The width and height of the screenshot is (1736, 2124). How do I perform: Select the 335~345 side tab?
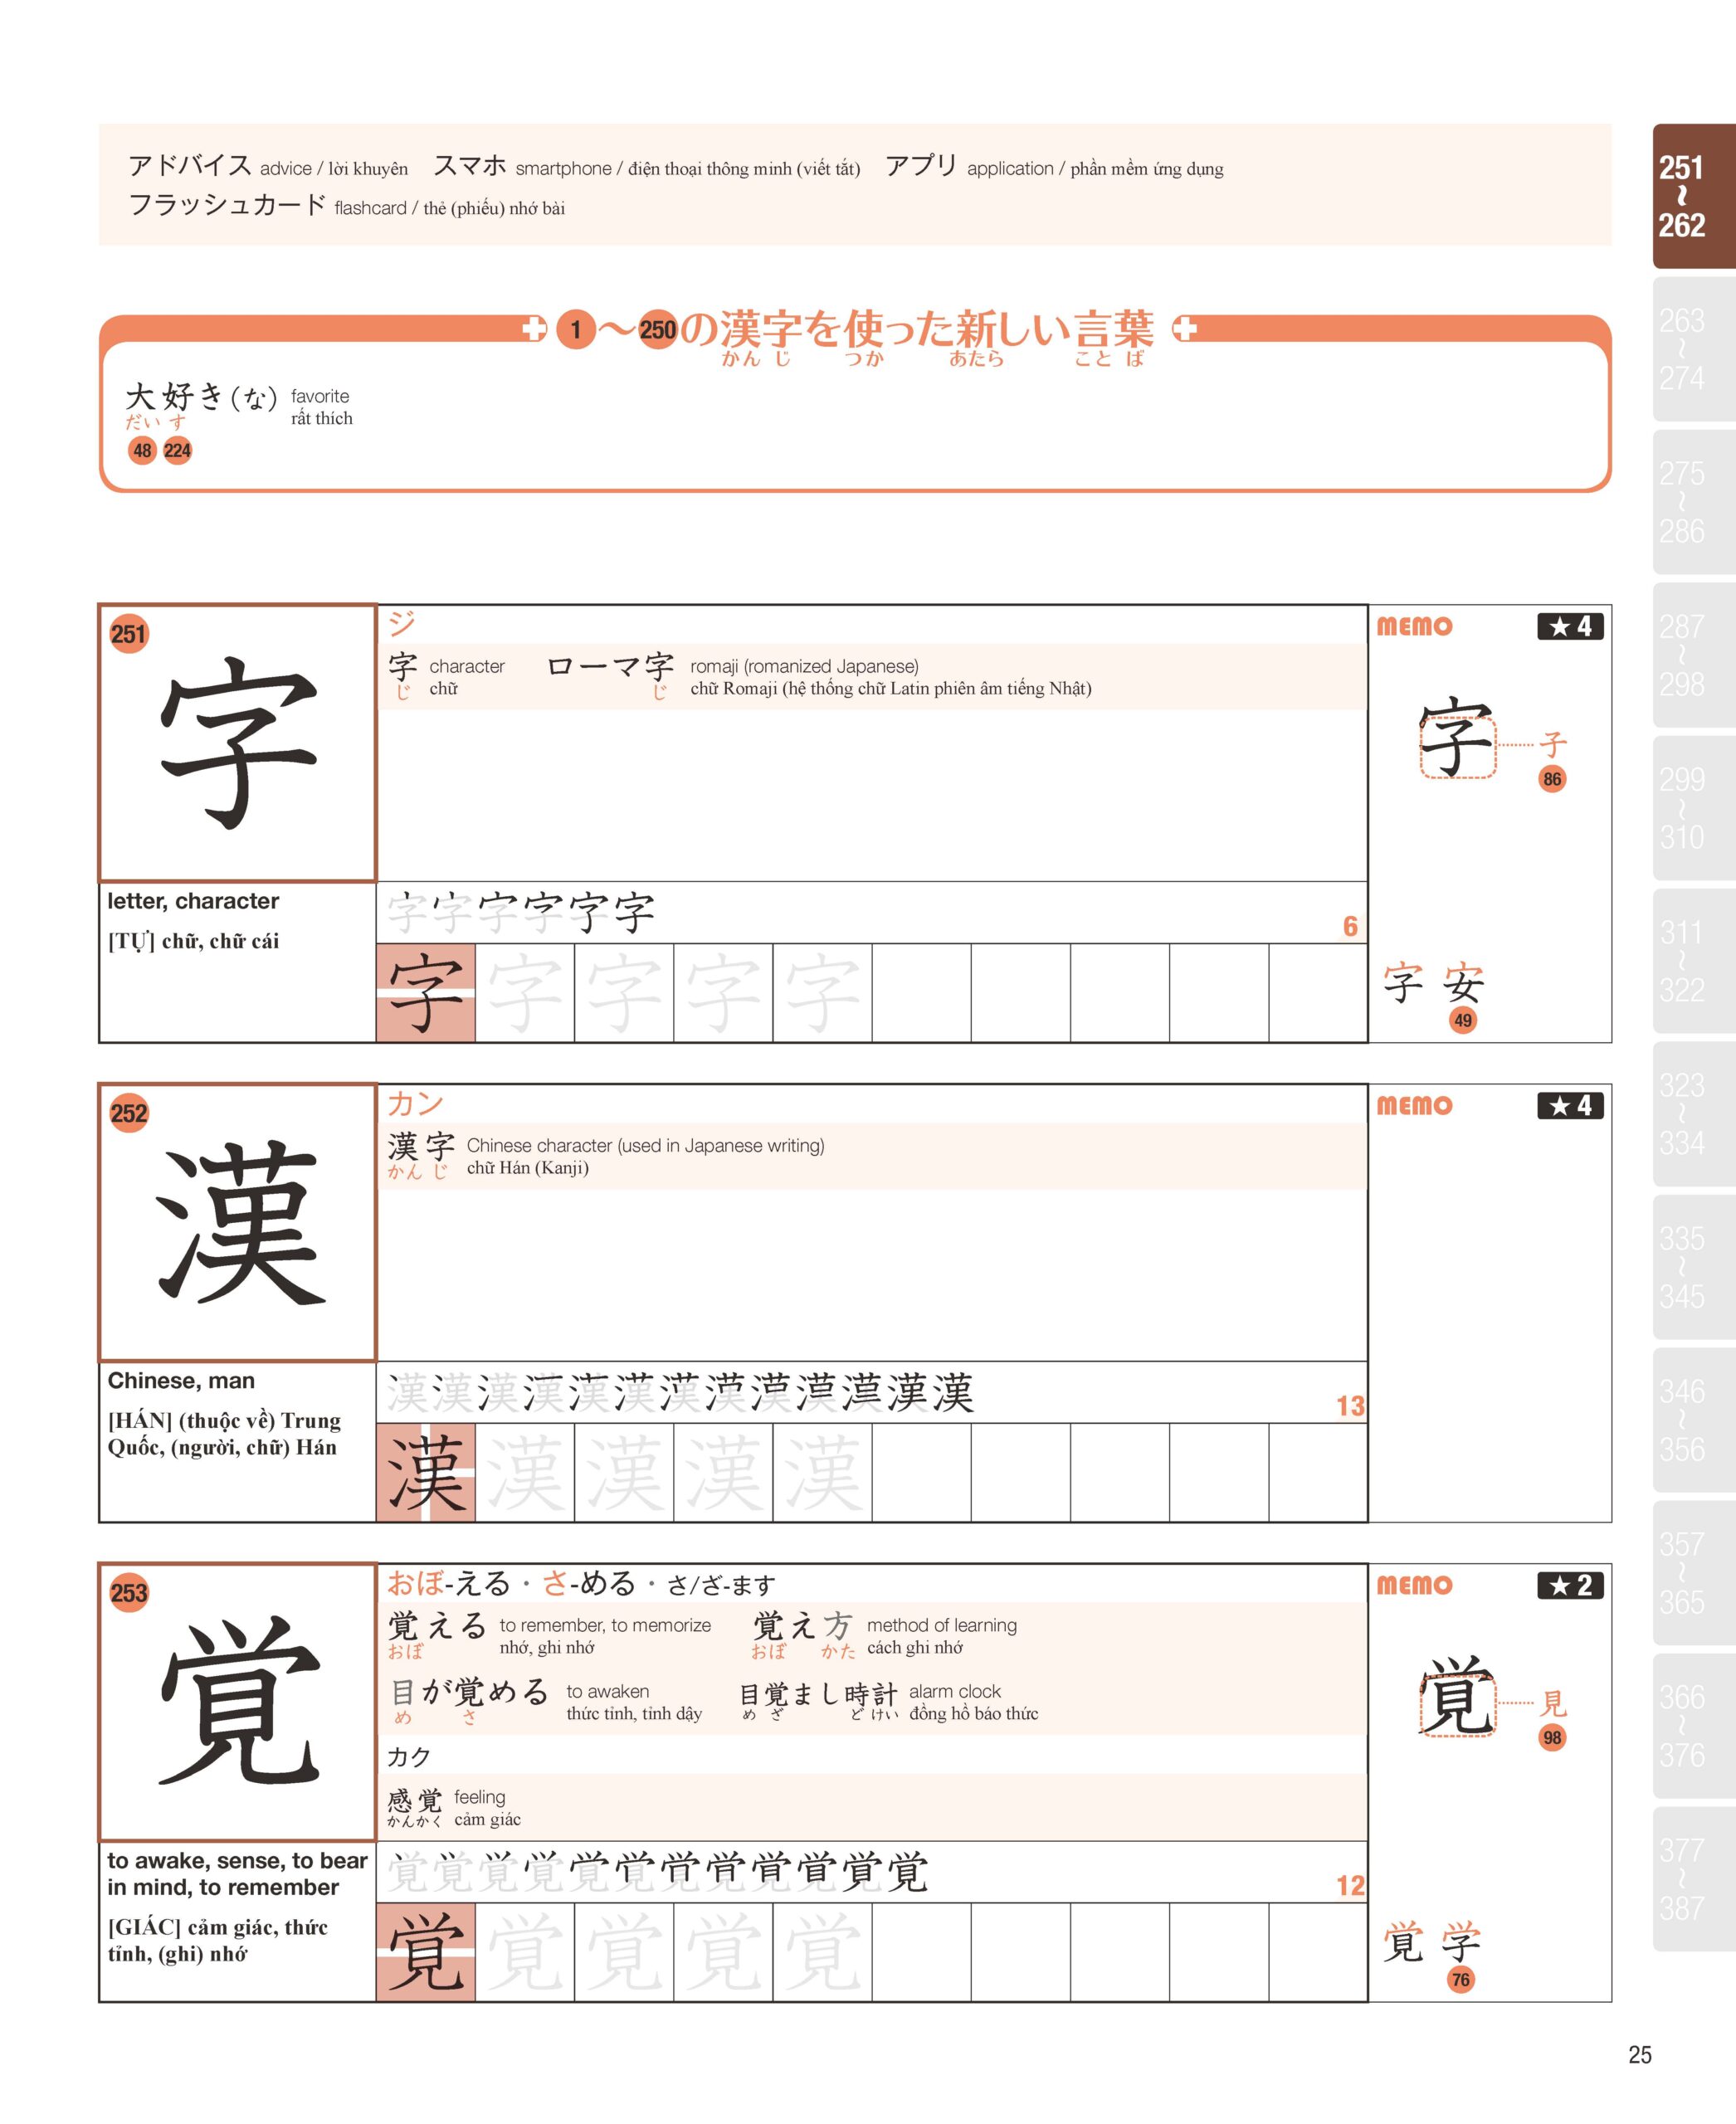coord(1694,1267)
